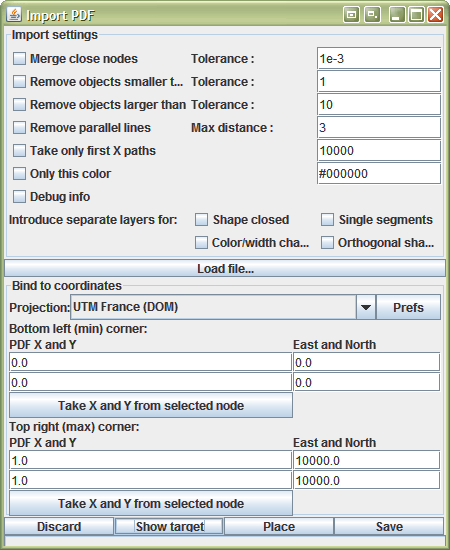Screen dimensions: 450x550
Task: Close the Import PDF window
Action: pyautogui.click(x=436, y=15)
